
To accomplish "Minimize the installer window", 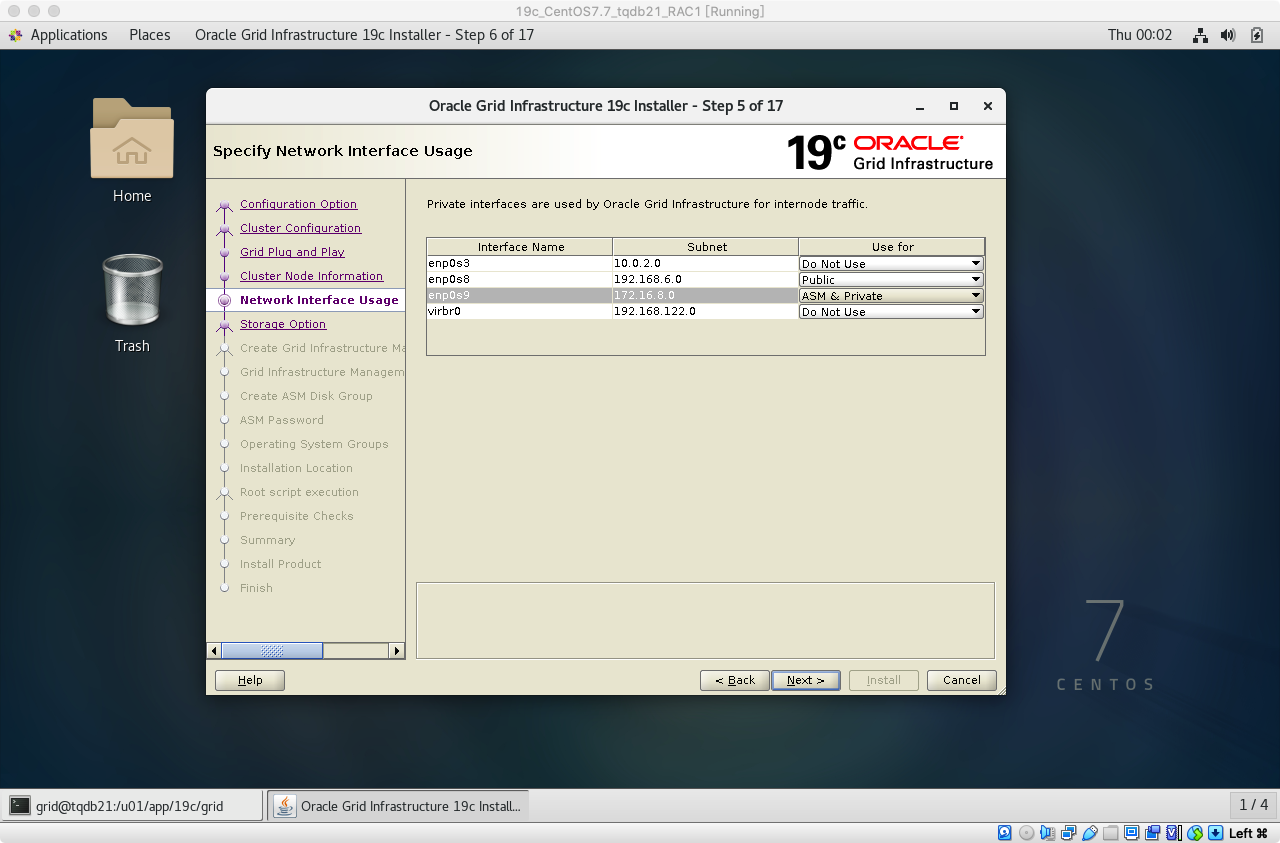I will coord(920,106).
